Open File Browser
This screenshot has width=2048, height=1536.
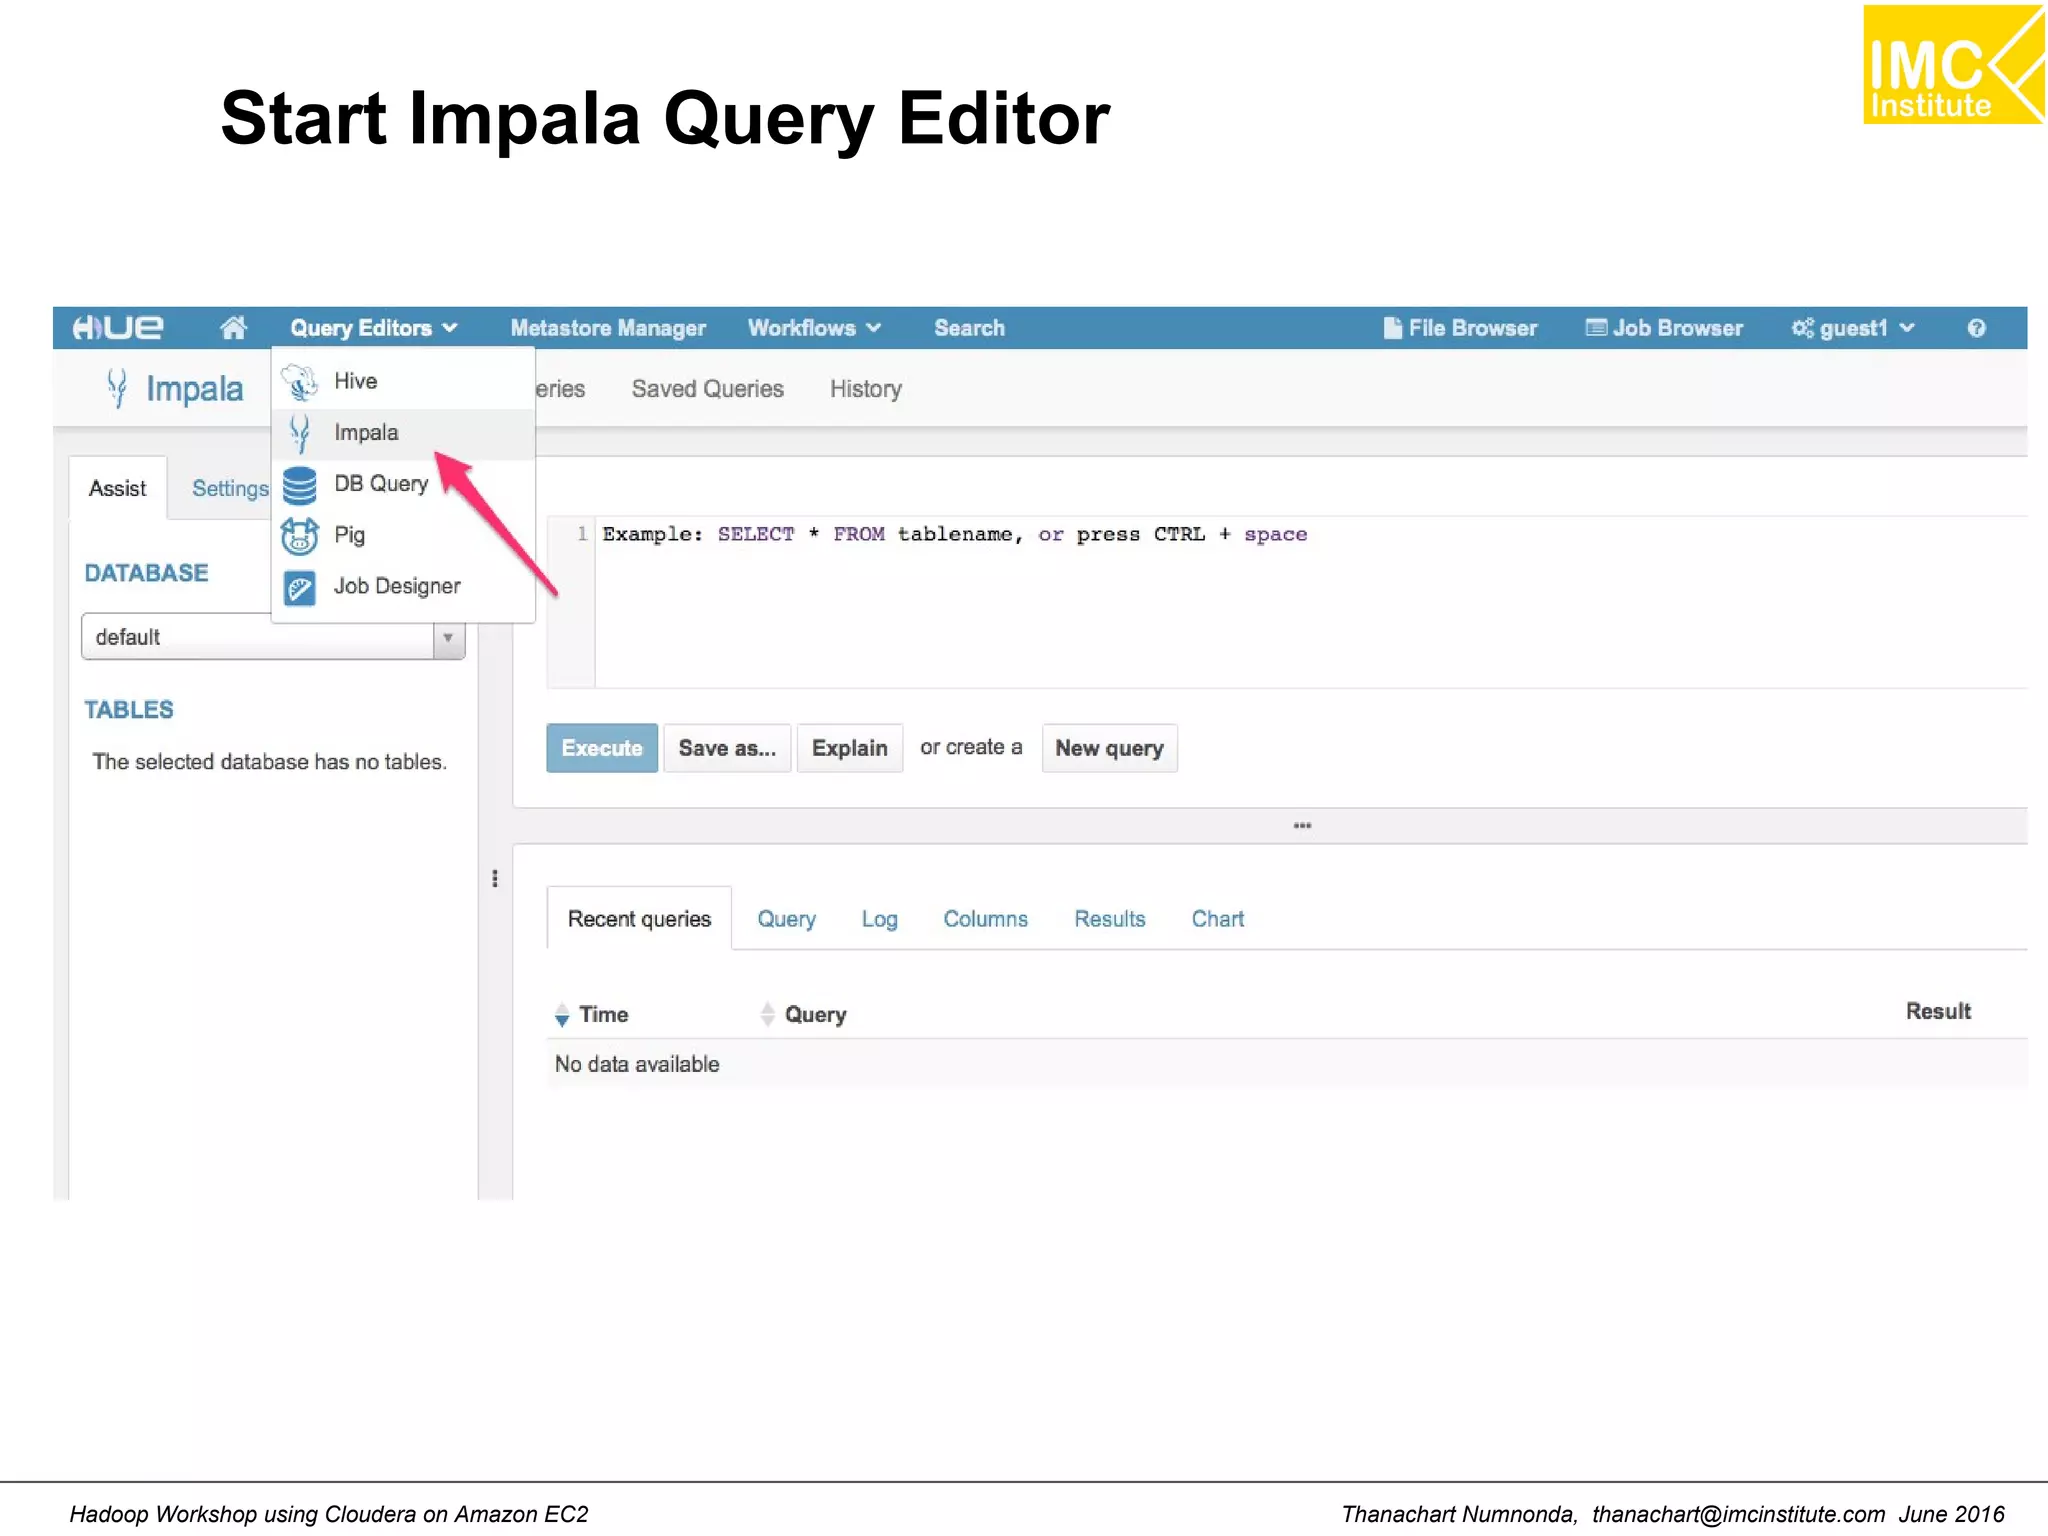coord(1460,328)
